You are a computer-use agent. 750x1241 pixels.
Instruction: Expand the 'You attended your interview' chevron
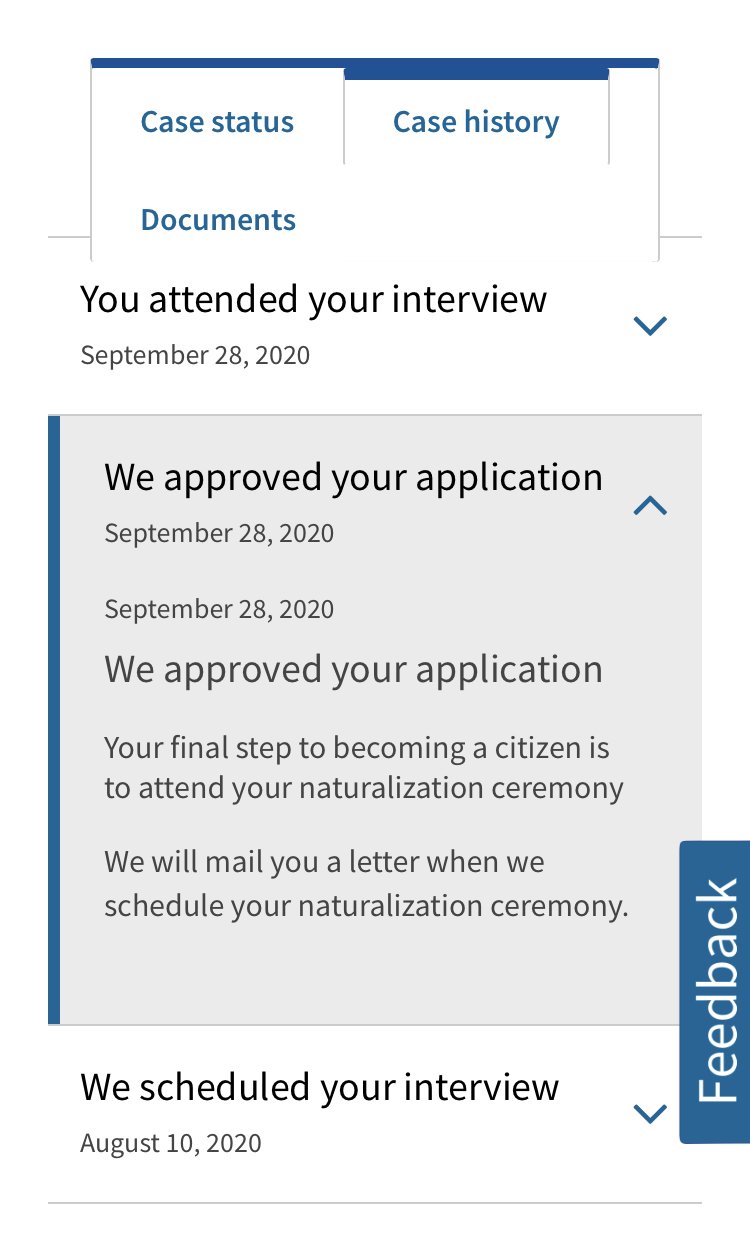click(x=650, y=325)
